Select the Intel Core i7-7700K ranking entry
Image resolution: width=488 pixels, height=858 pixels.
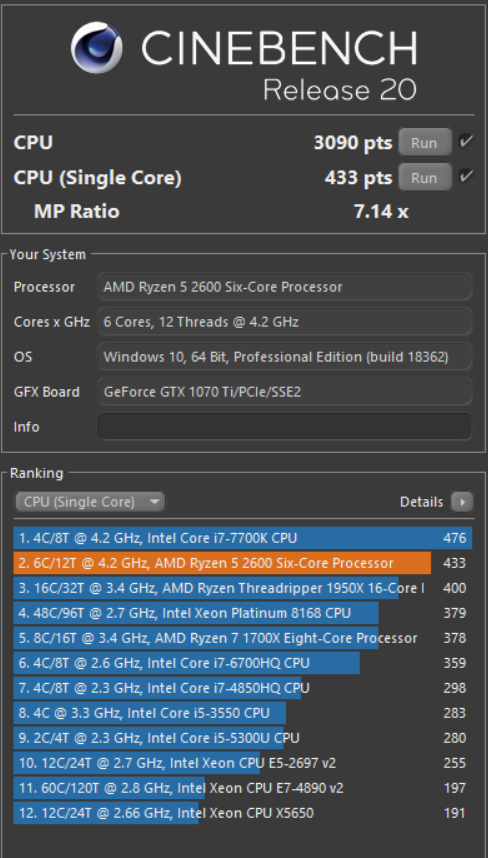coord(243,538)
